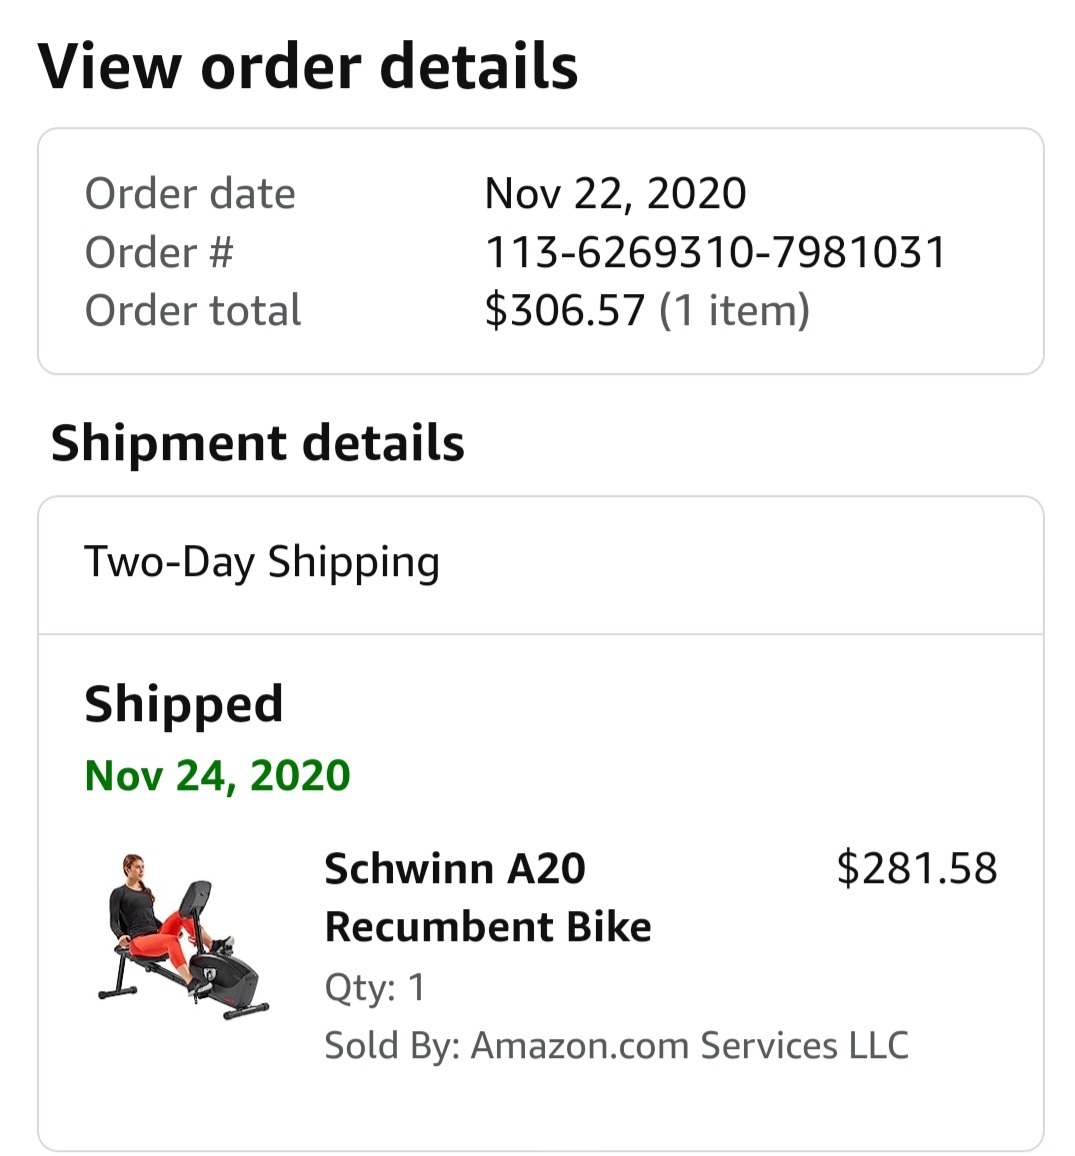Click the $281.58 item price
The image size is (1075, 1156).
point(916,868)
